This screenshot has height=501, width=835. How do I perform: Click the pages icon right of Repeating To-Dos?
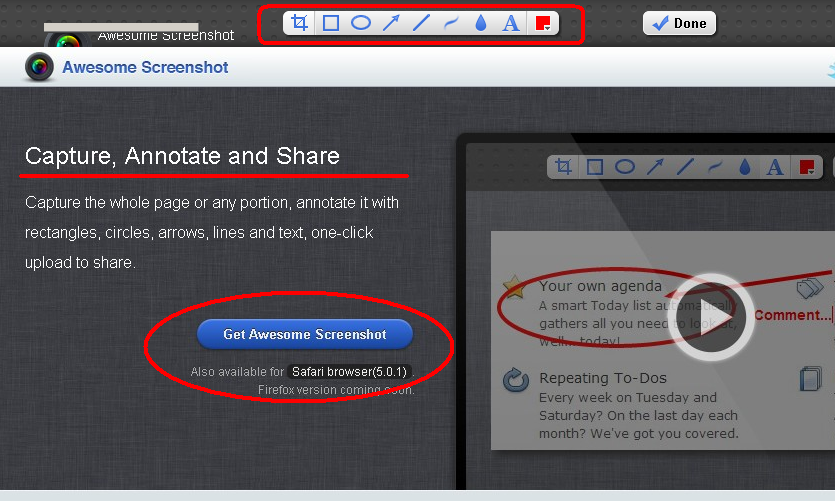pos(810,379)
